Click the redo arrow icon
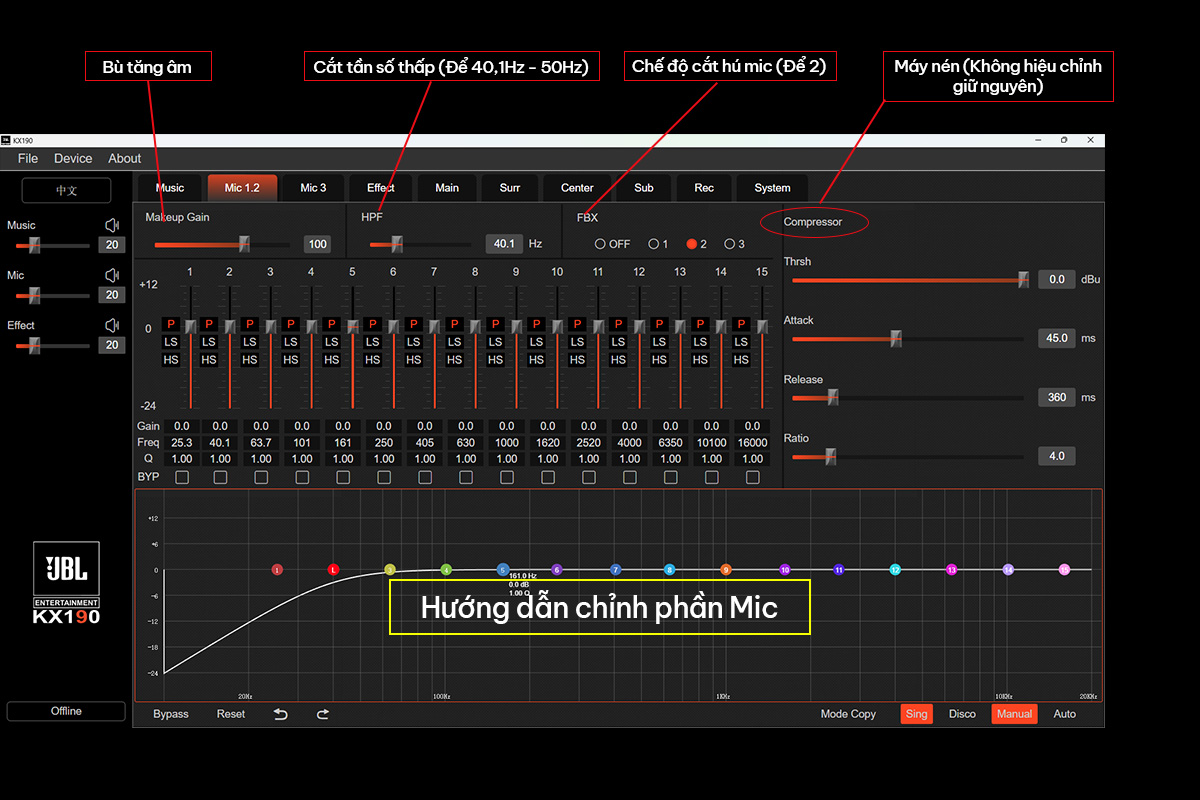 click(322, 714)
